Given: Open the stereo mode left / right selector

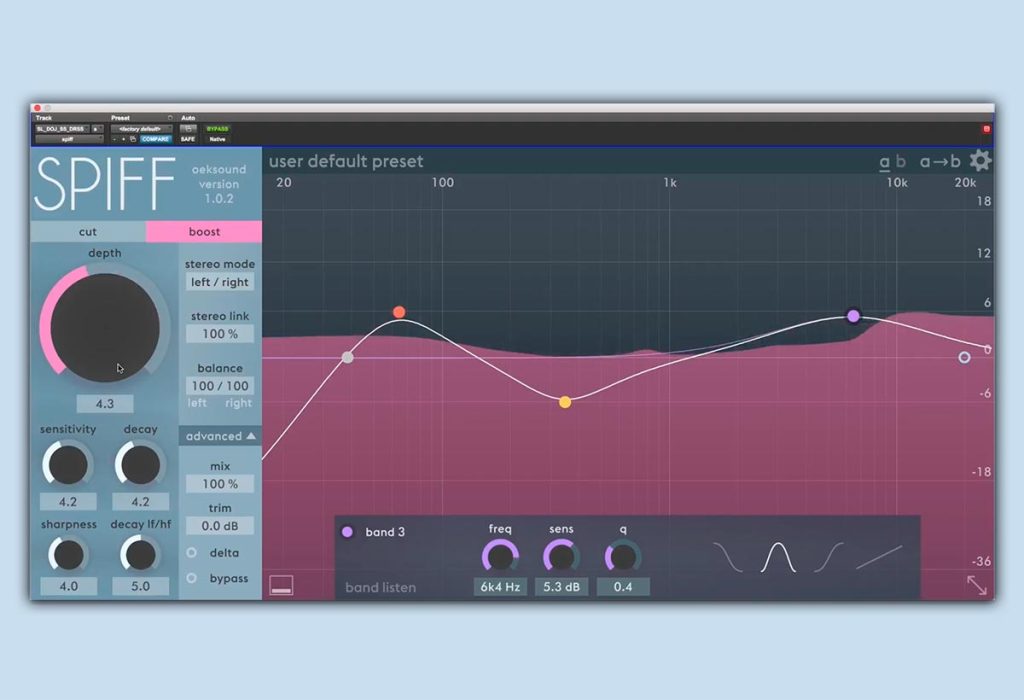Looking at the screenshot, I should coord(220,282).
